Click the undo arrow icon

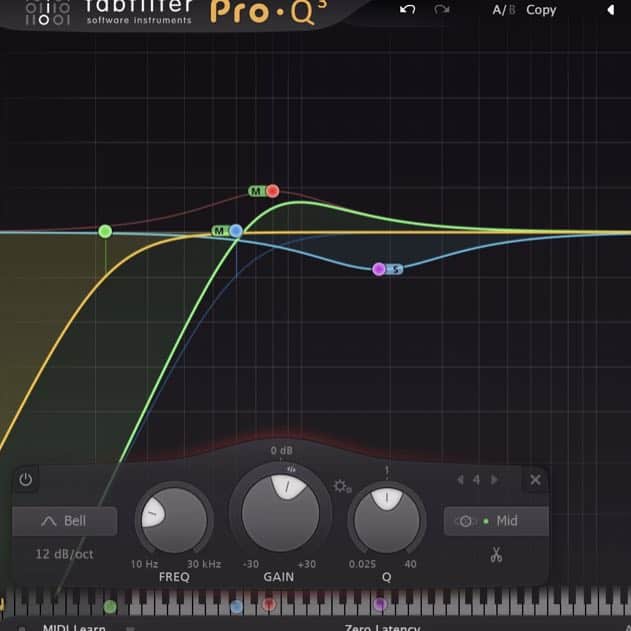coord(407,9)
